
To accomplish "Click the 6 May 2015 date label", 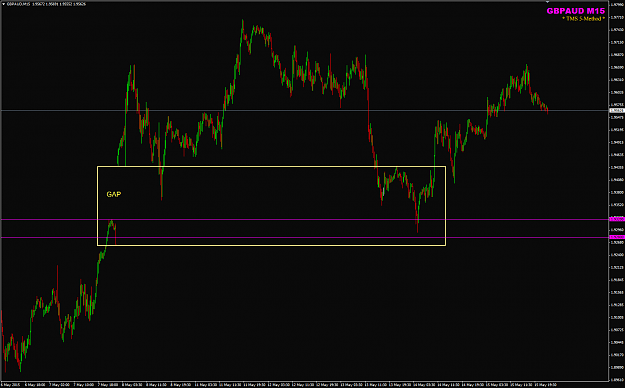I will pos(10,385).
